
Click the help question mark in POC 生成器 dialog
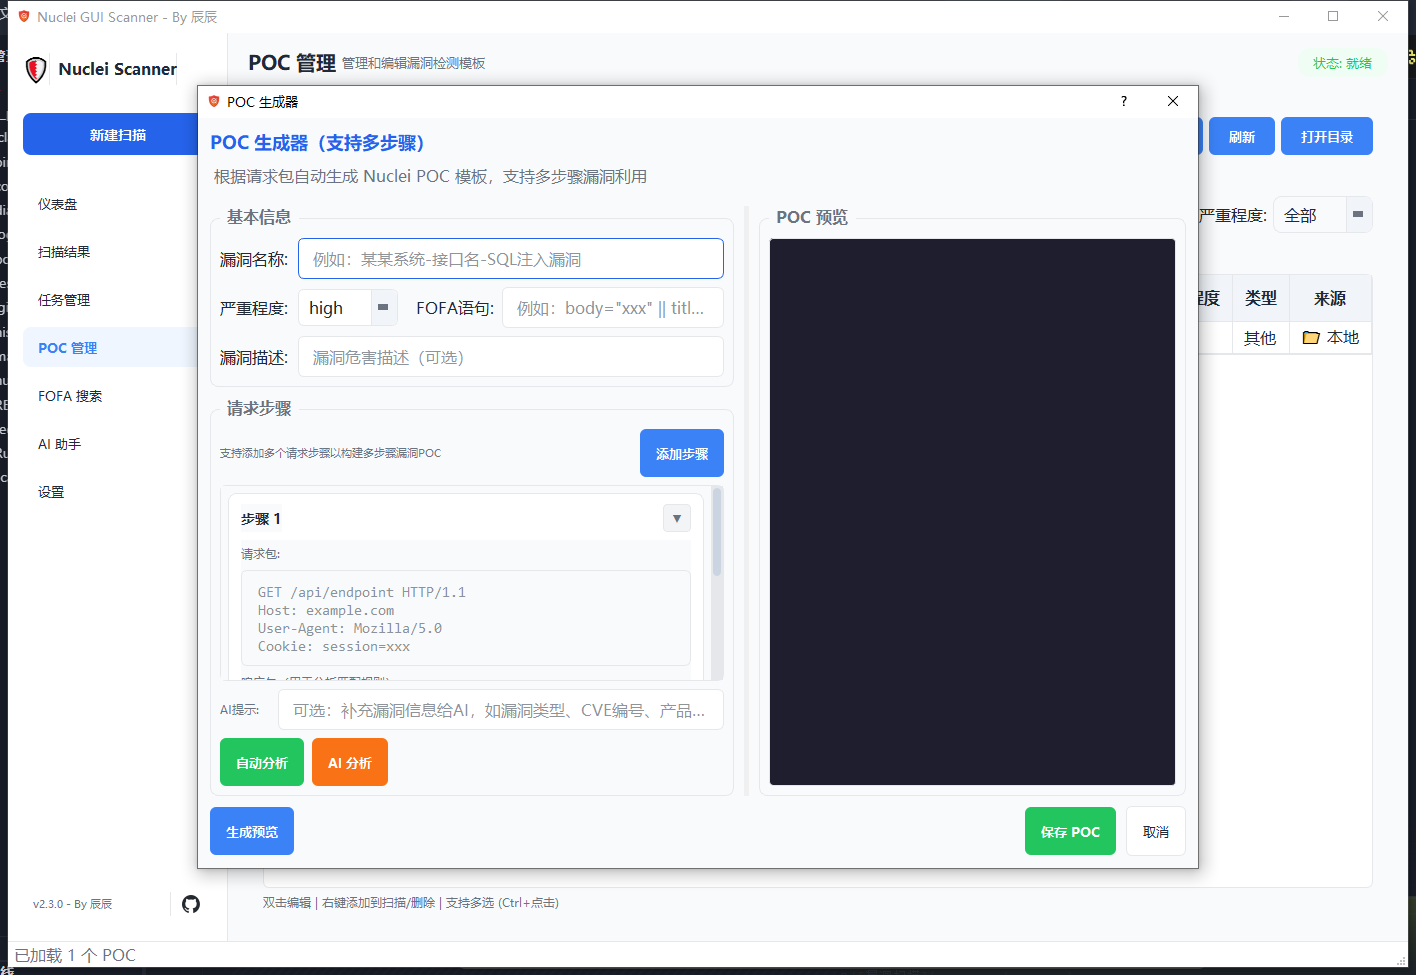coord(1123,101)
